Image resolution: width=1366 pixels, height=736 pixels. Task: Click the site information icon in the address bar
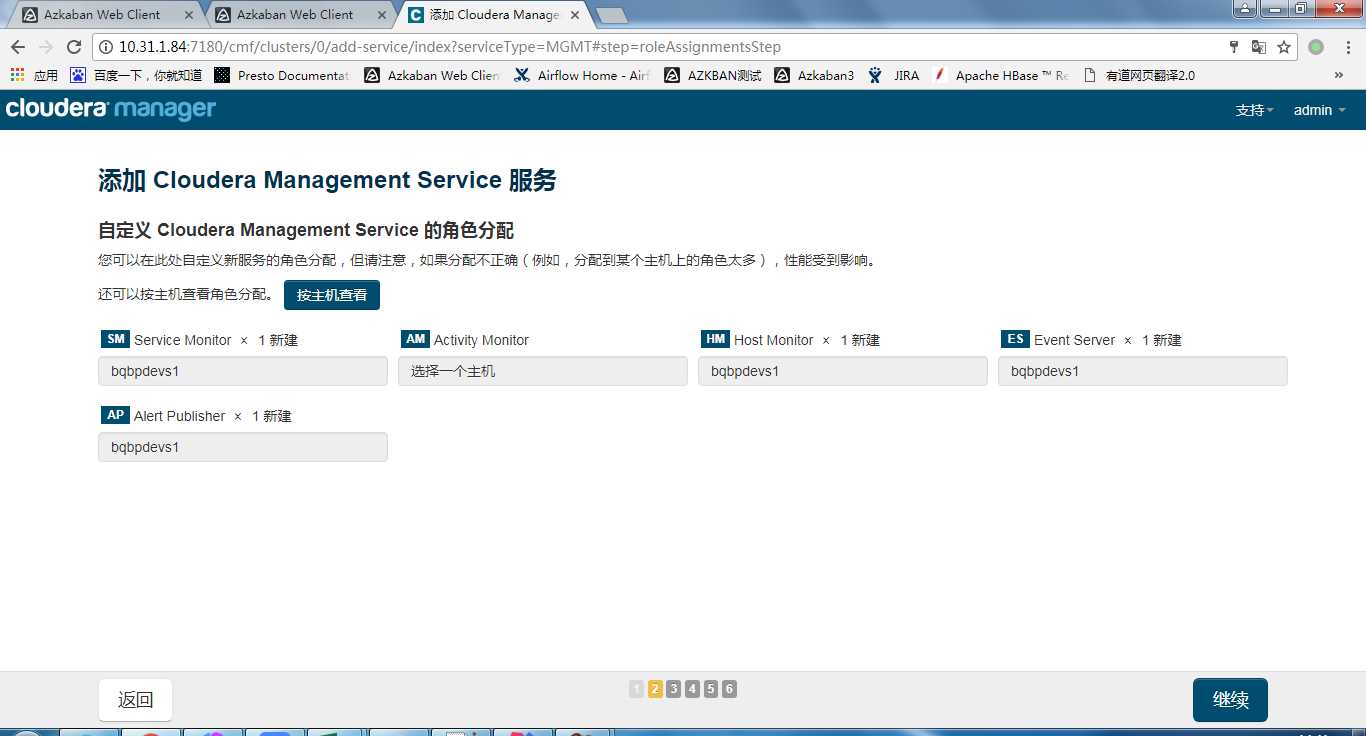click(x=106, y=47)
